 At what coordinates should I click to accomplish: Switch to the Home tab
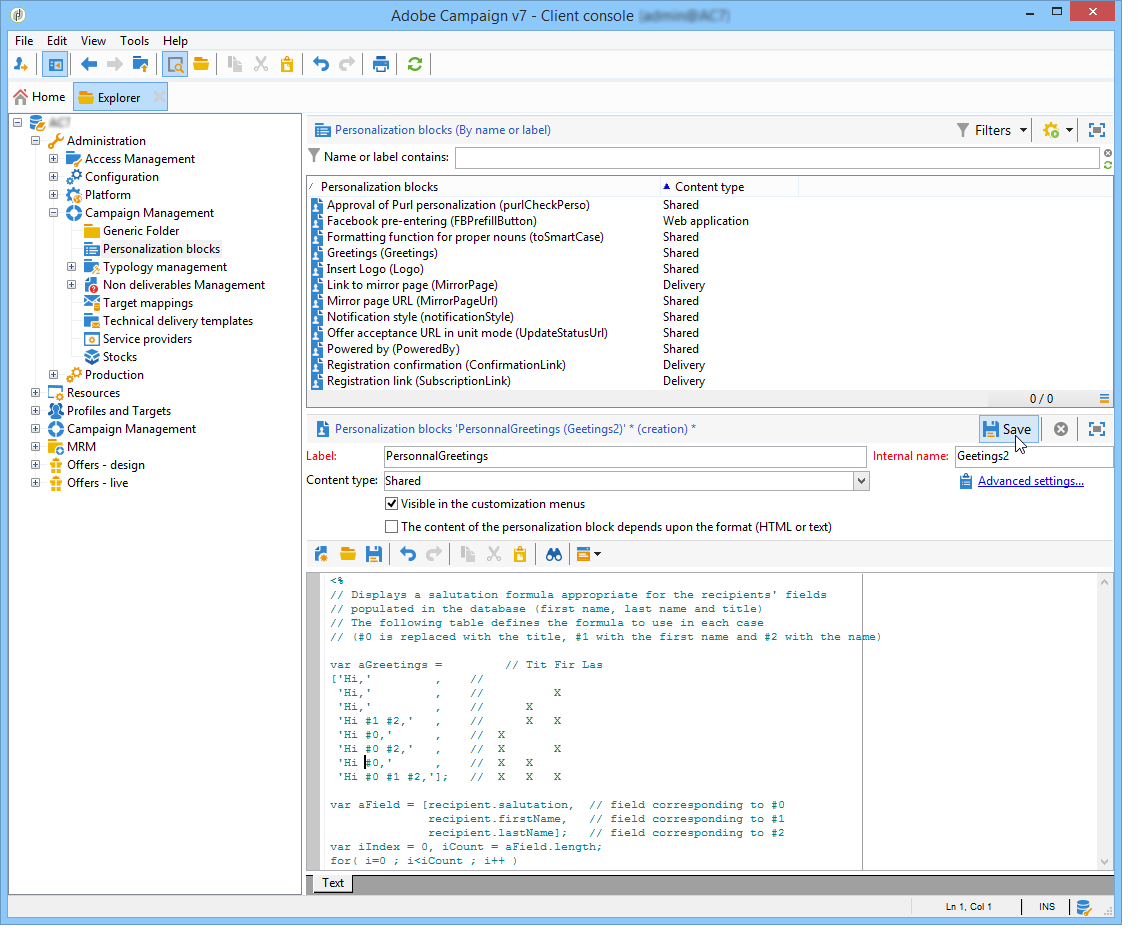coord(40,97)
